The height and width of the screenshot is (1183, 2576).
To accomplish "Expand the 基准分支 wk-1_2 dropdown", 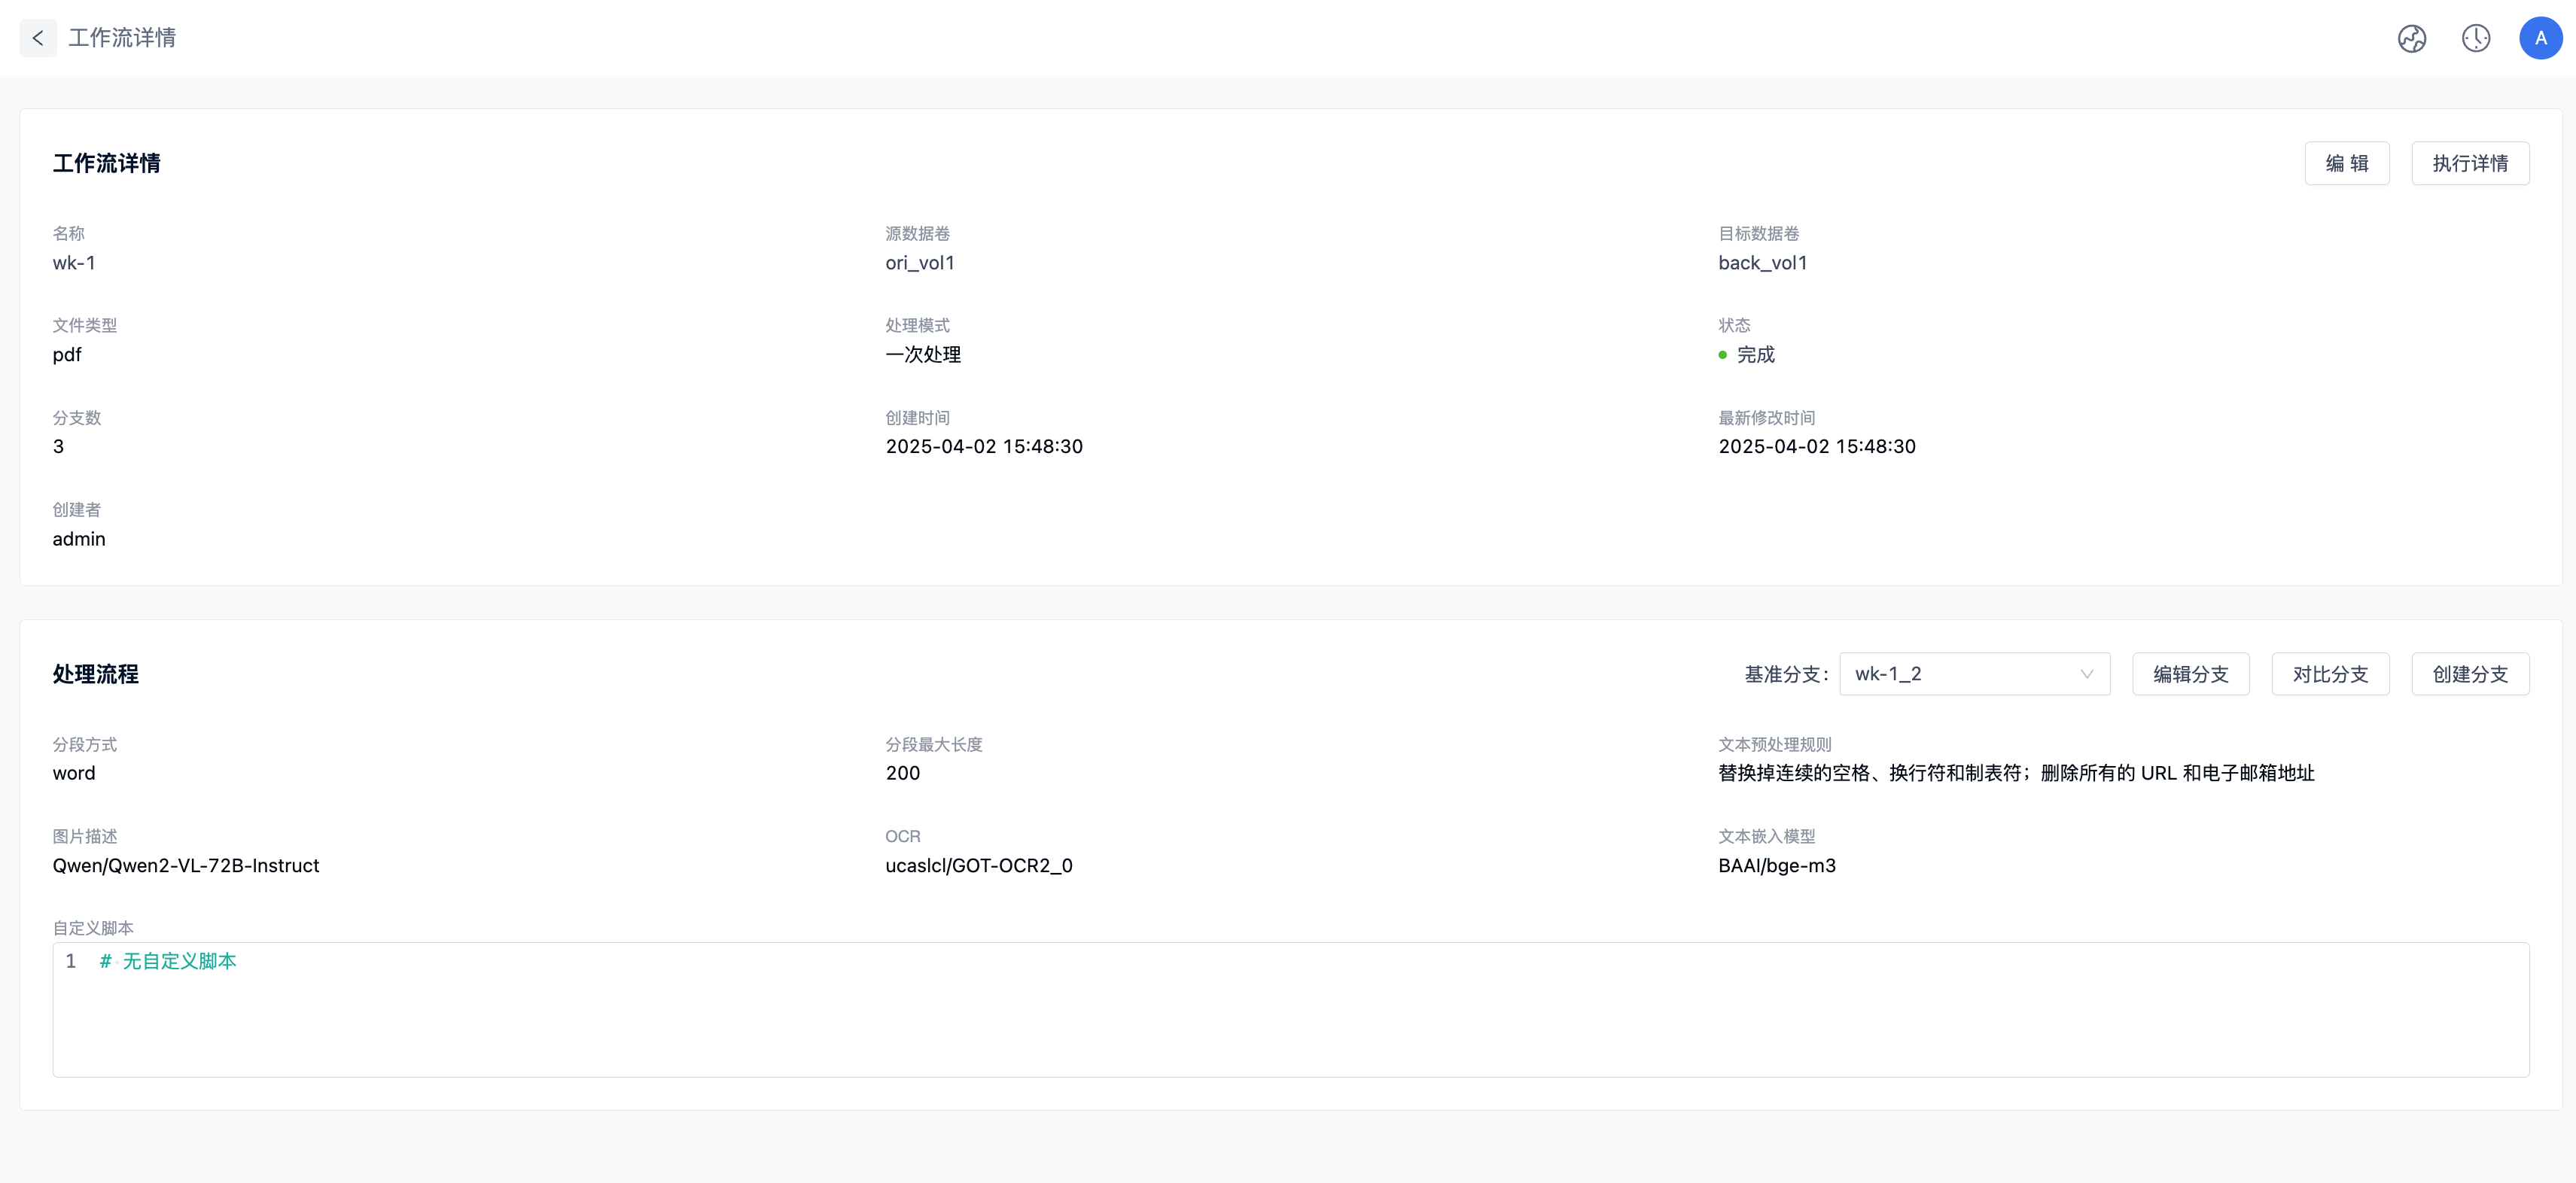I will pos(1960,674).
